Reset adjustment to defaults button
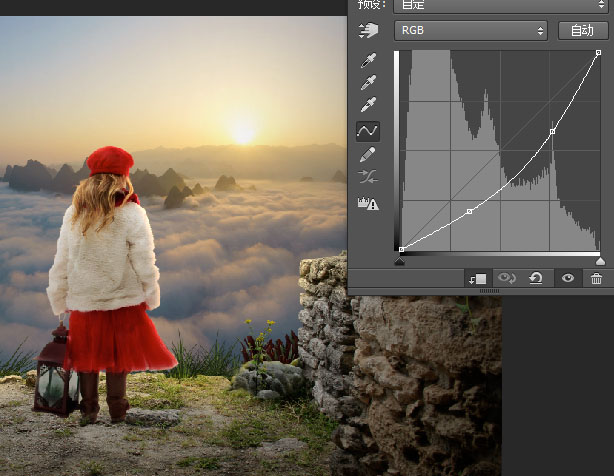614x476 pixels. (x=536, y=278)
